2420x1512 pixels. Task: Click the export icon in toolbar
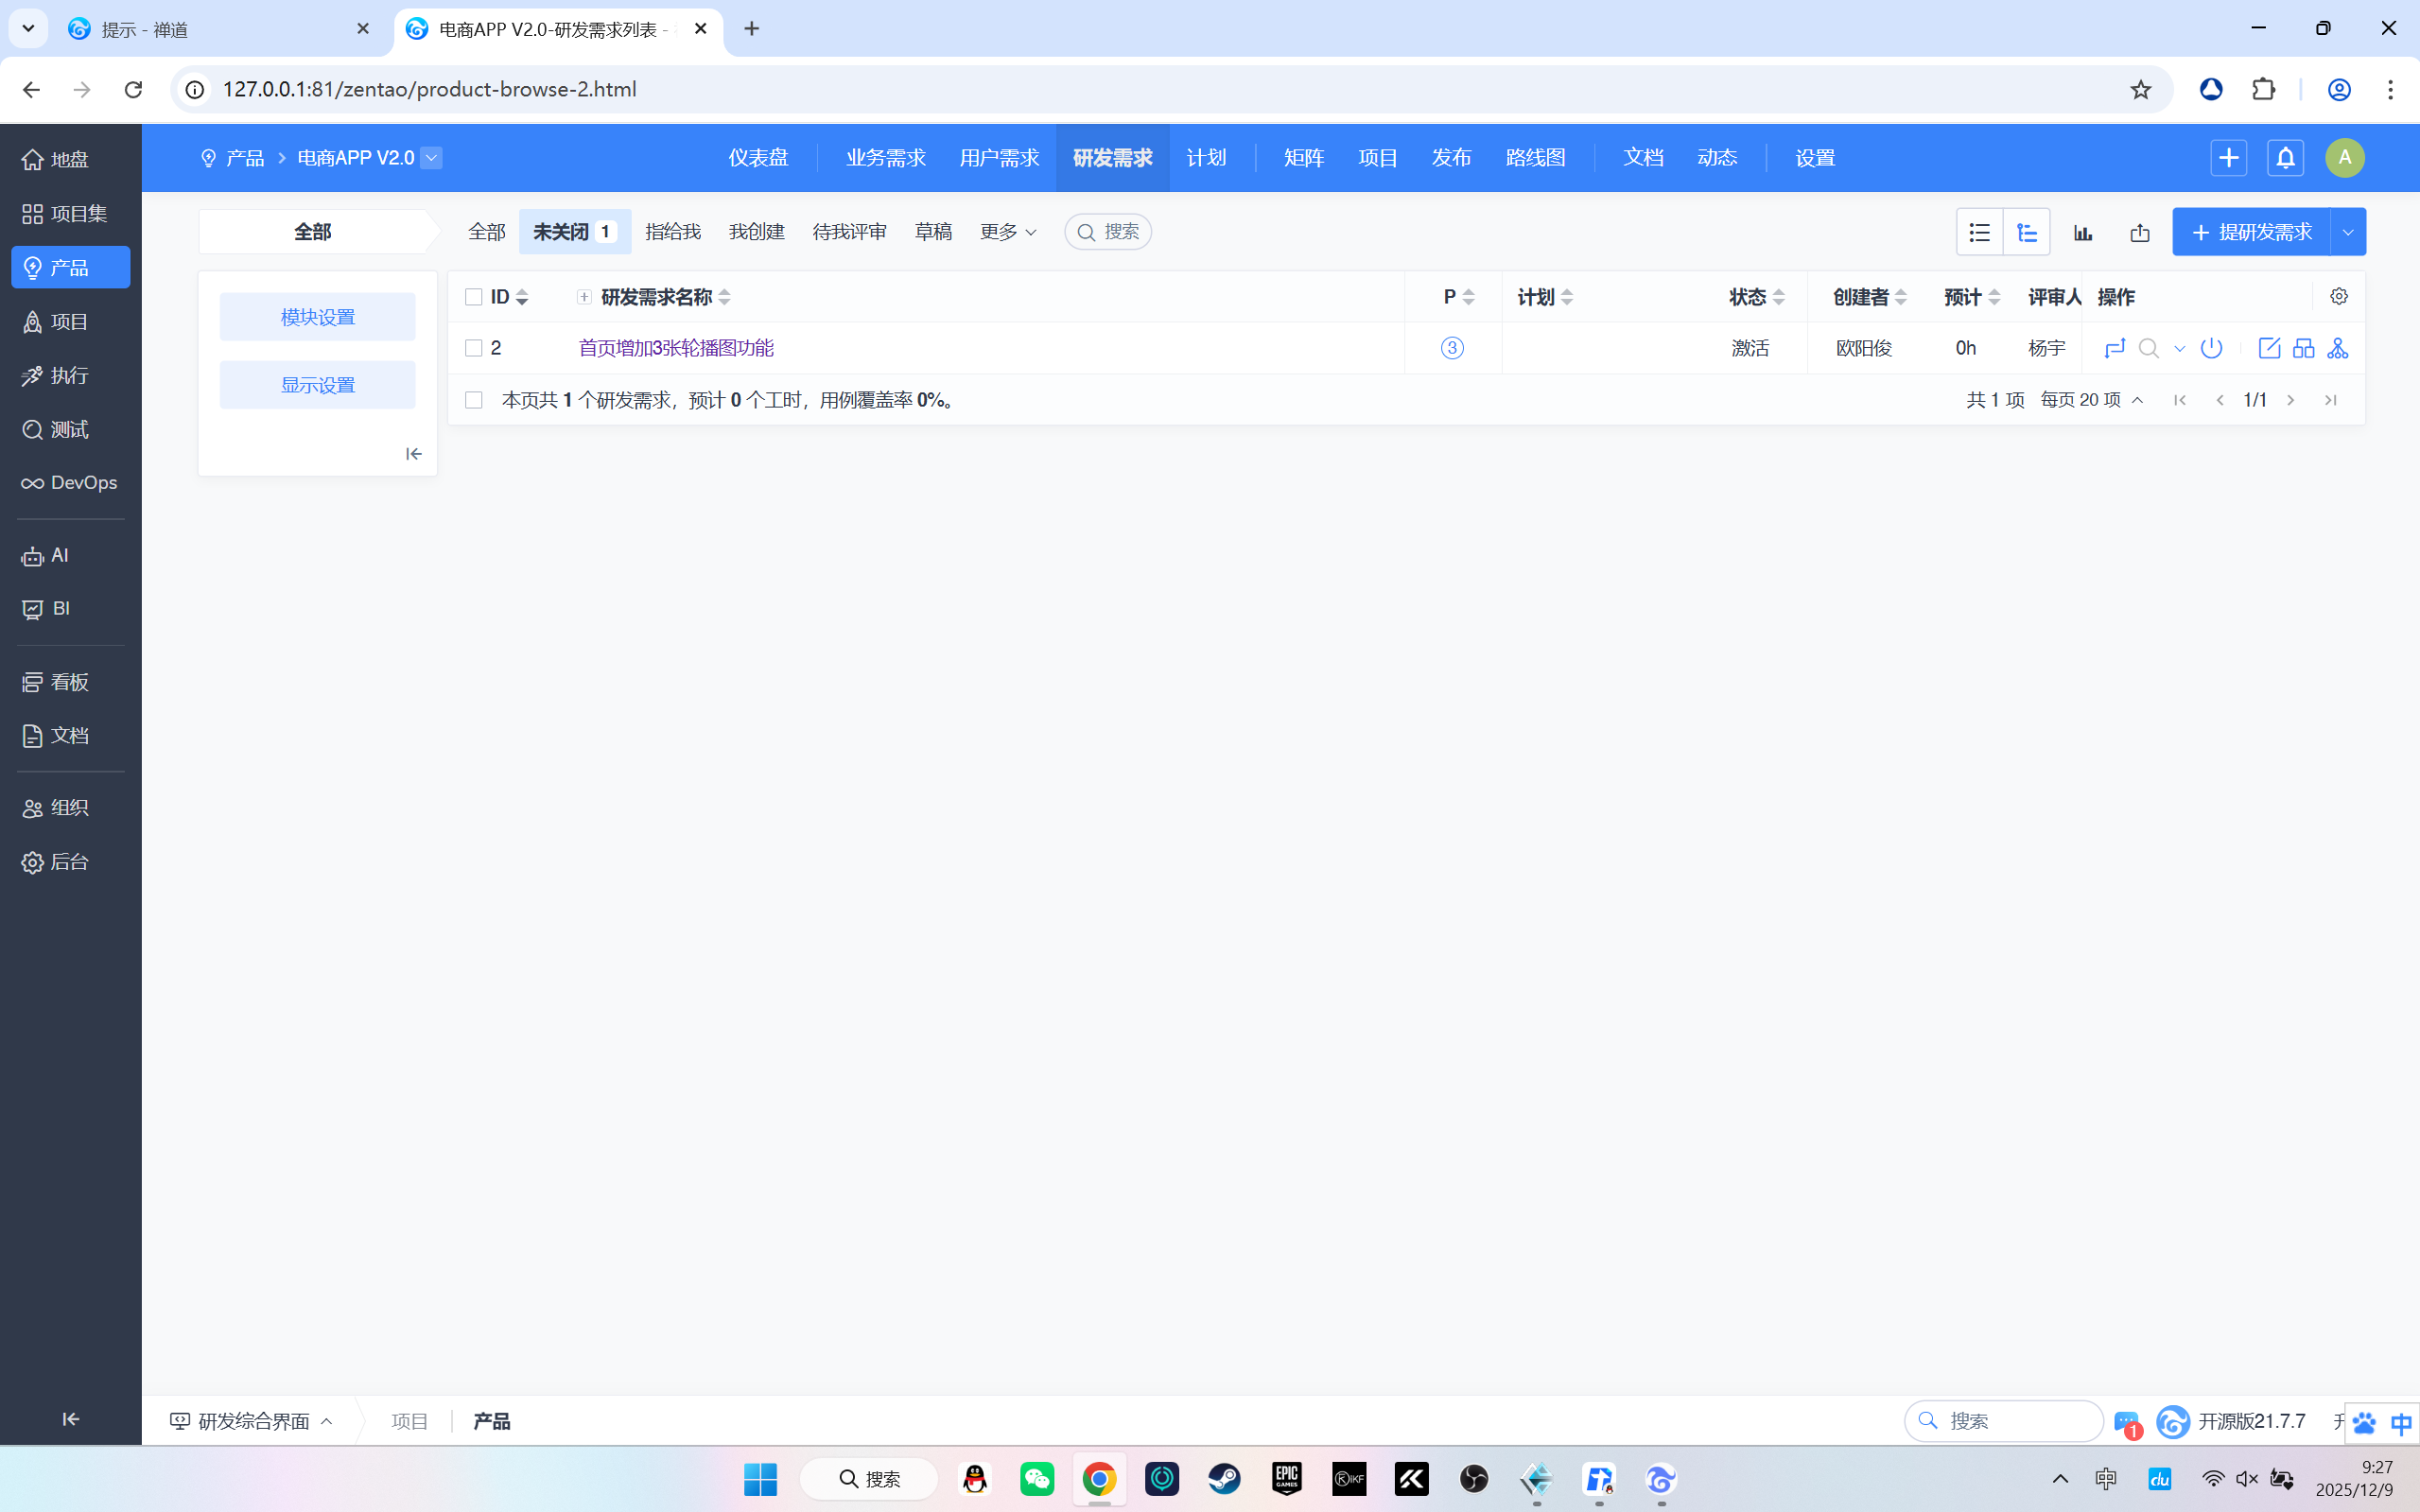(2140, 233)
